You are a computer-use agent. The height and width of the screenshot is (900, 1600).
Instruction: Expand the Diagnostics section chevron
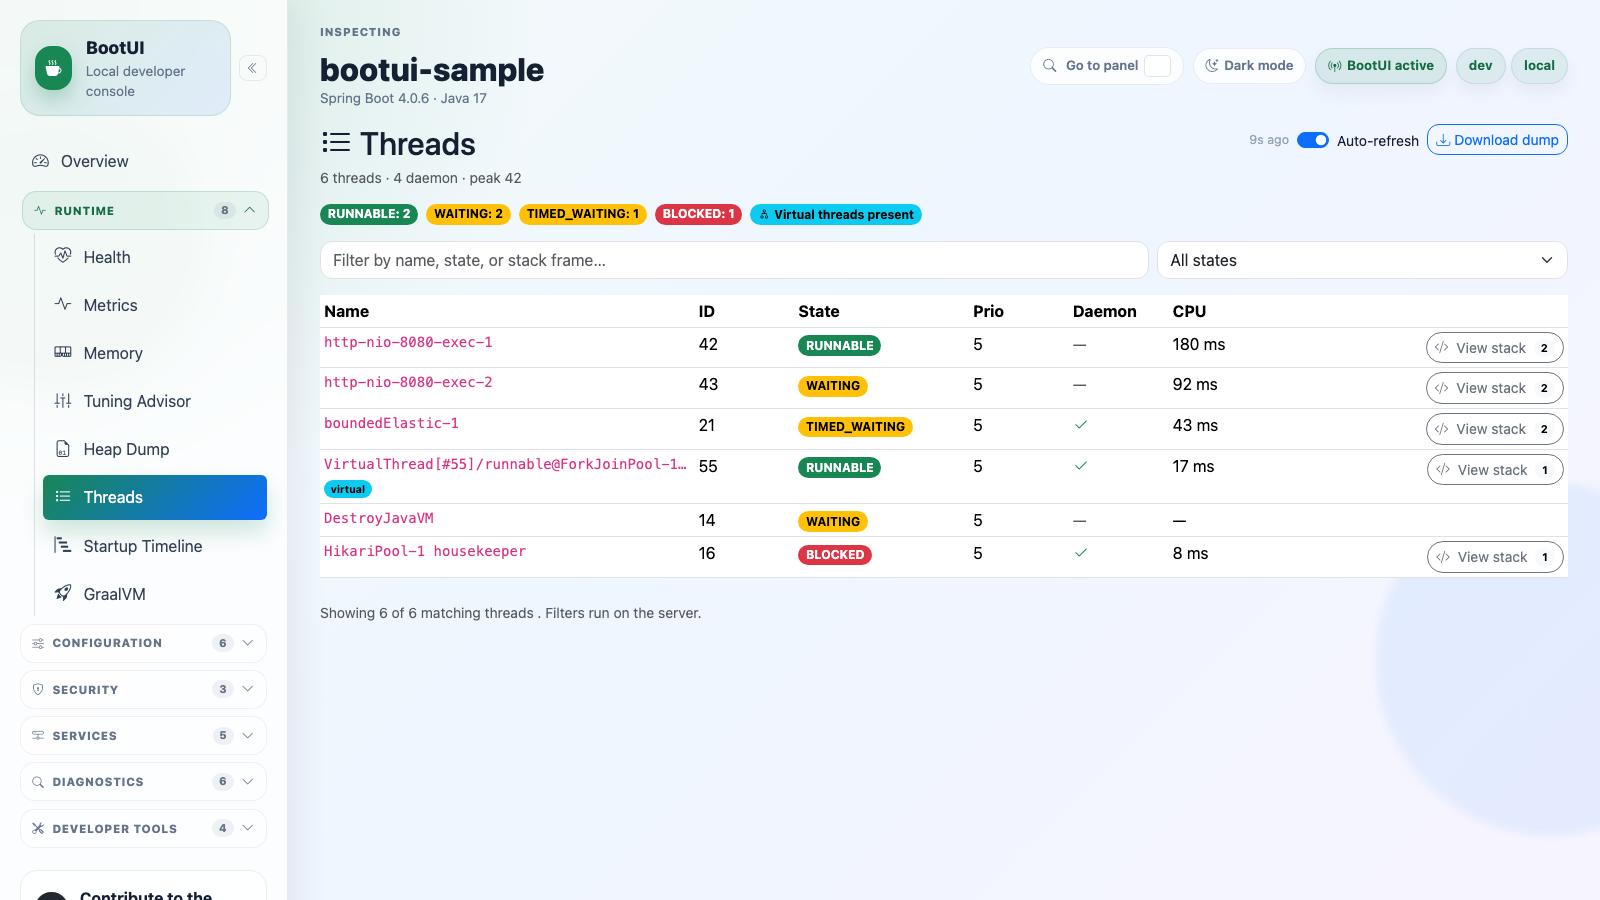(248, 781)
